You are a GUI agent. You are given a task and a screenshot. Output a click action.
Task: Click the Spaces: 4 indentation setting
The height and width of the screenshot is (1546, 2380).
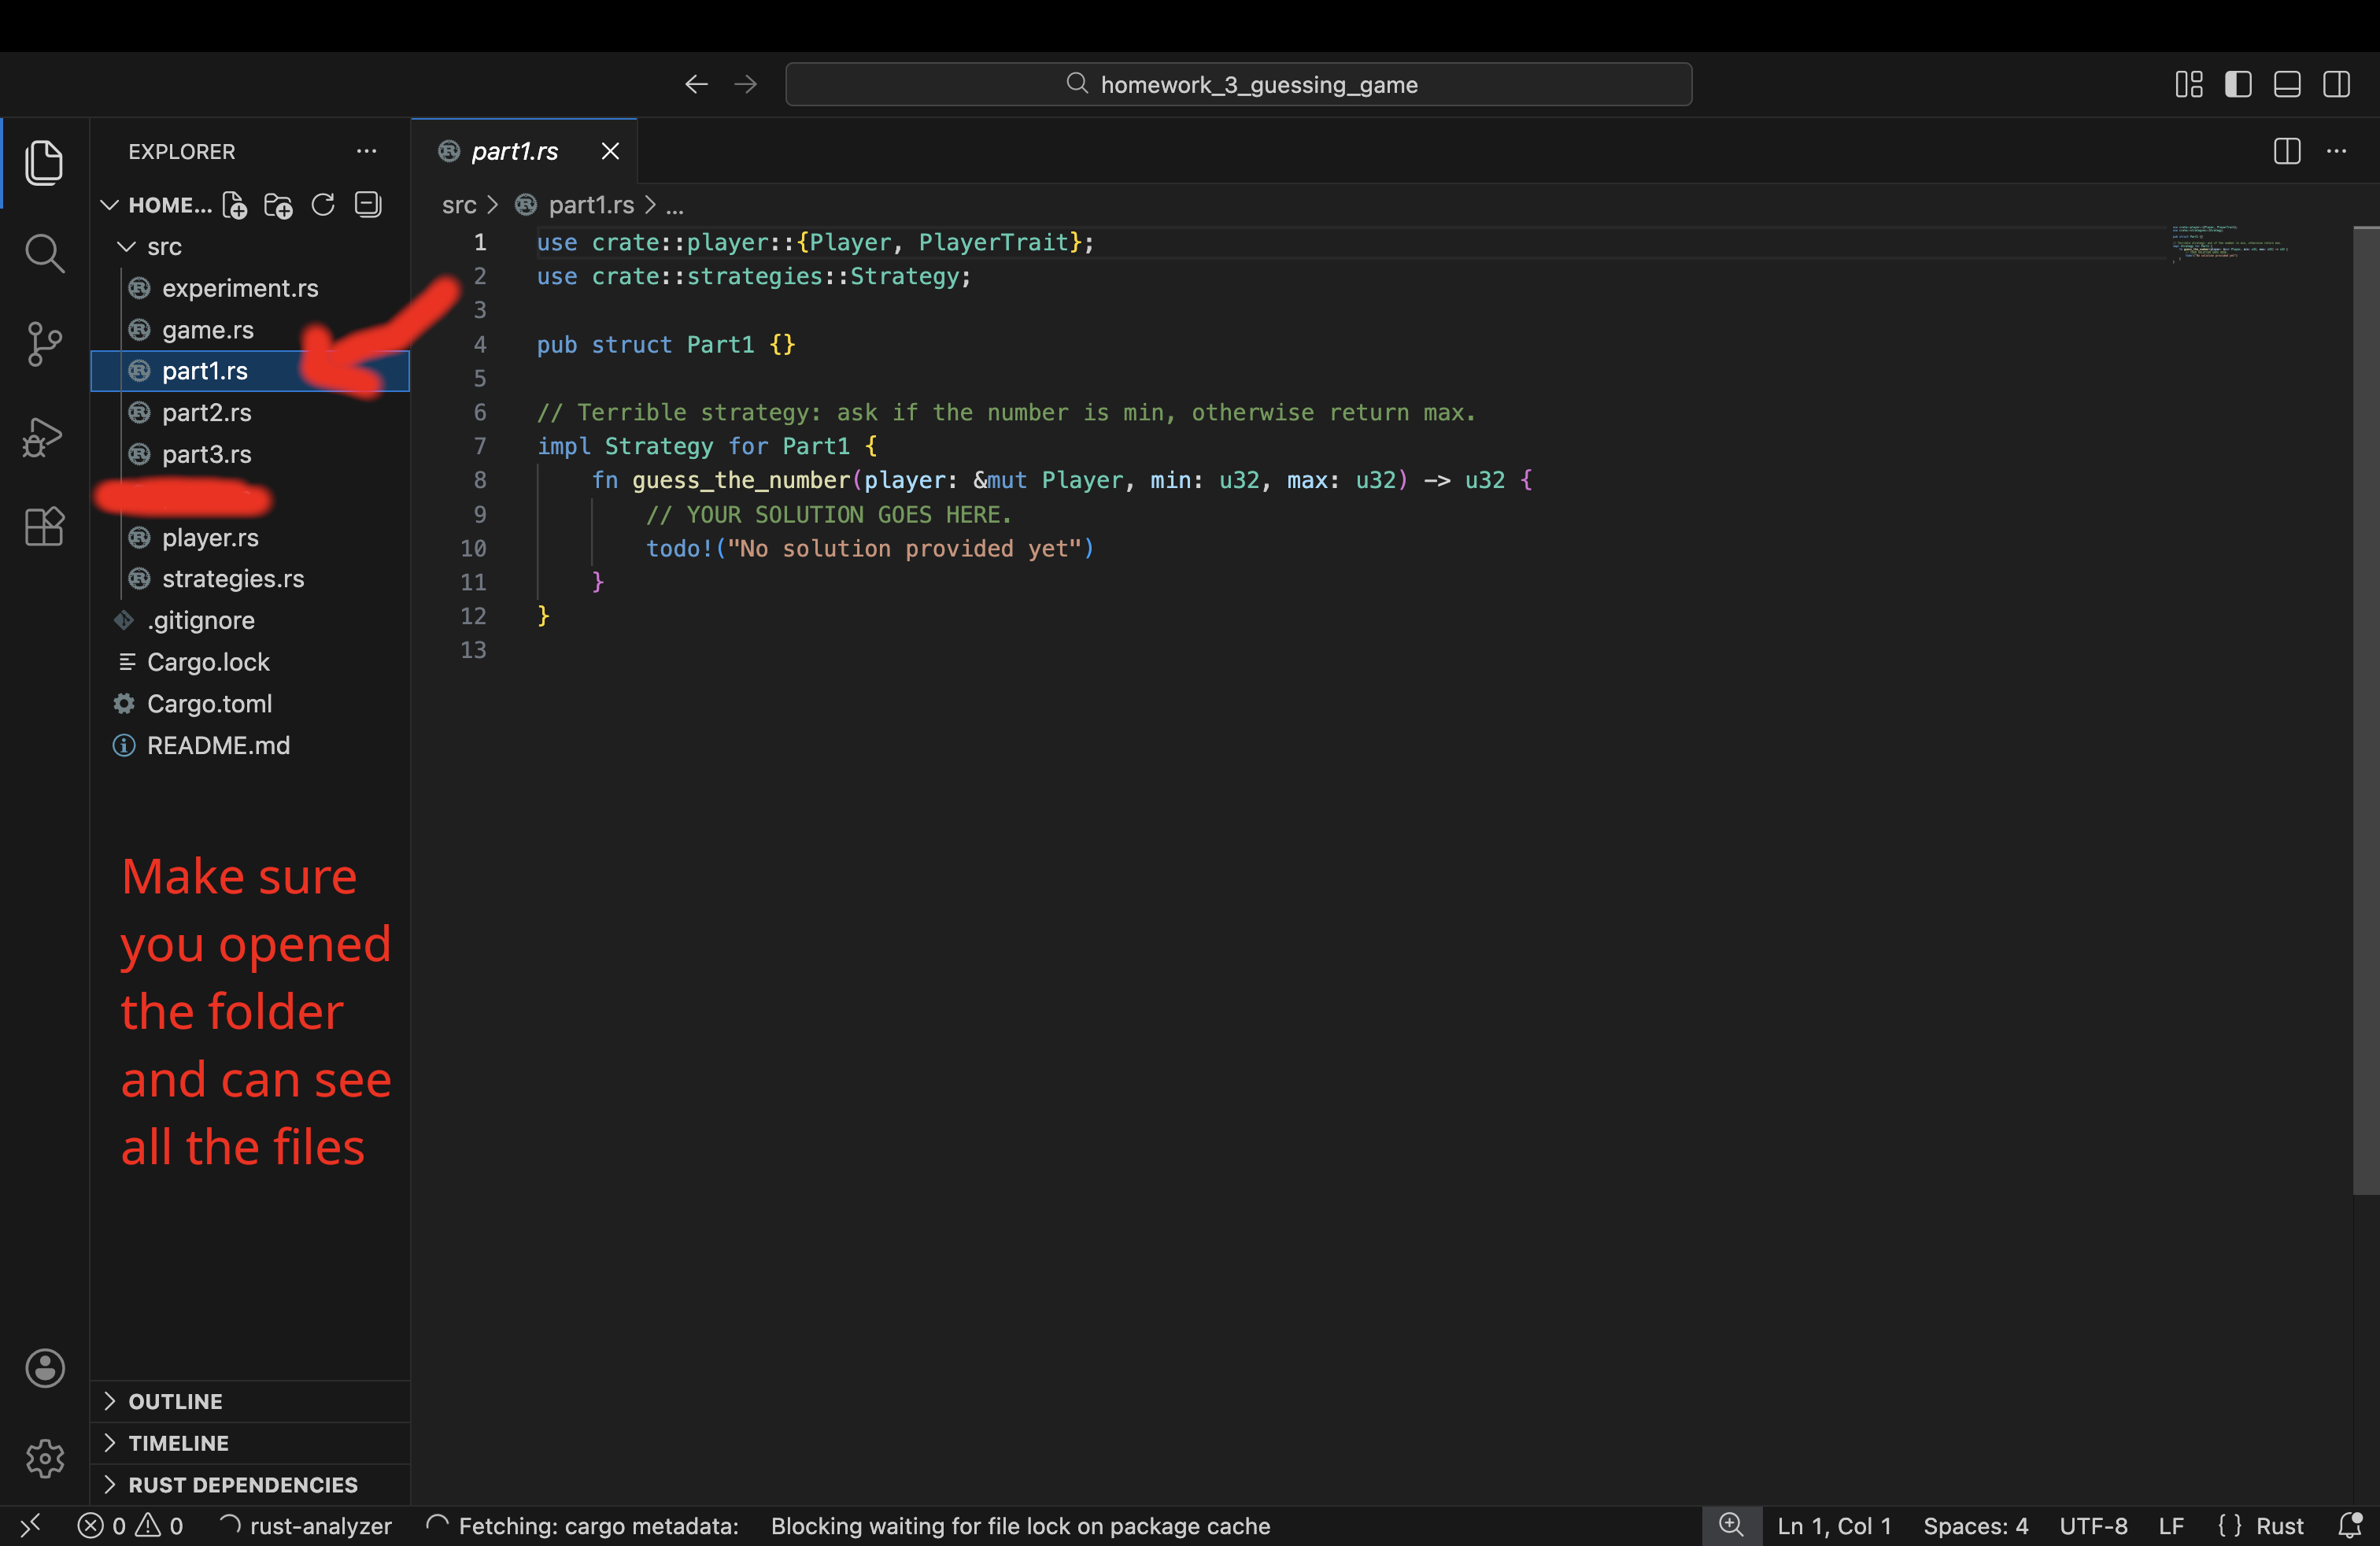(1975, 1526)
